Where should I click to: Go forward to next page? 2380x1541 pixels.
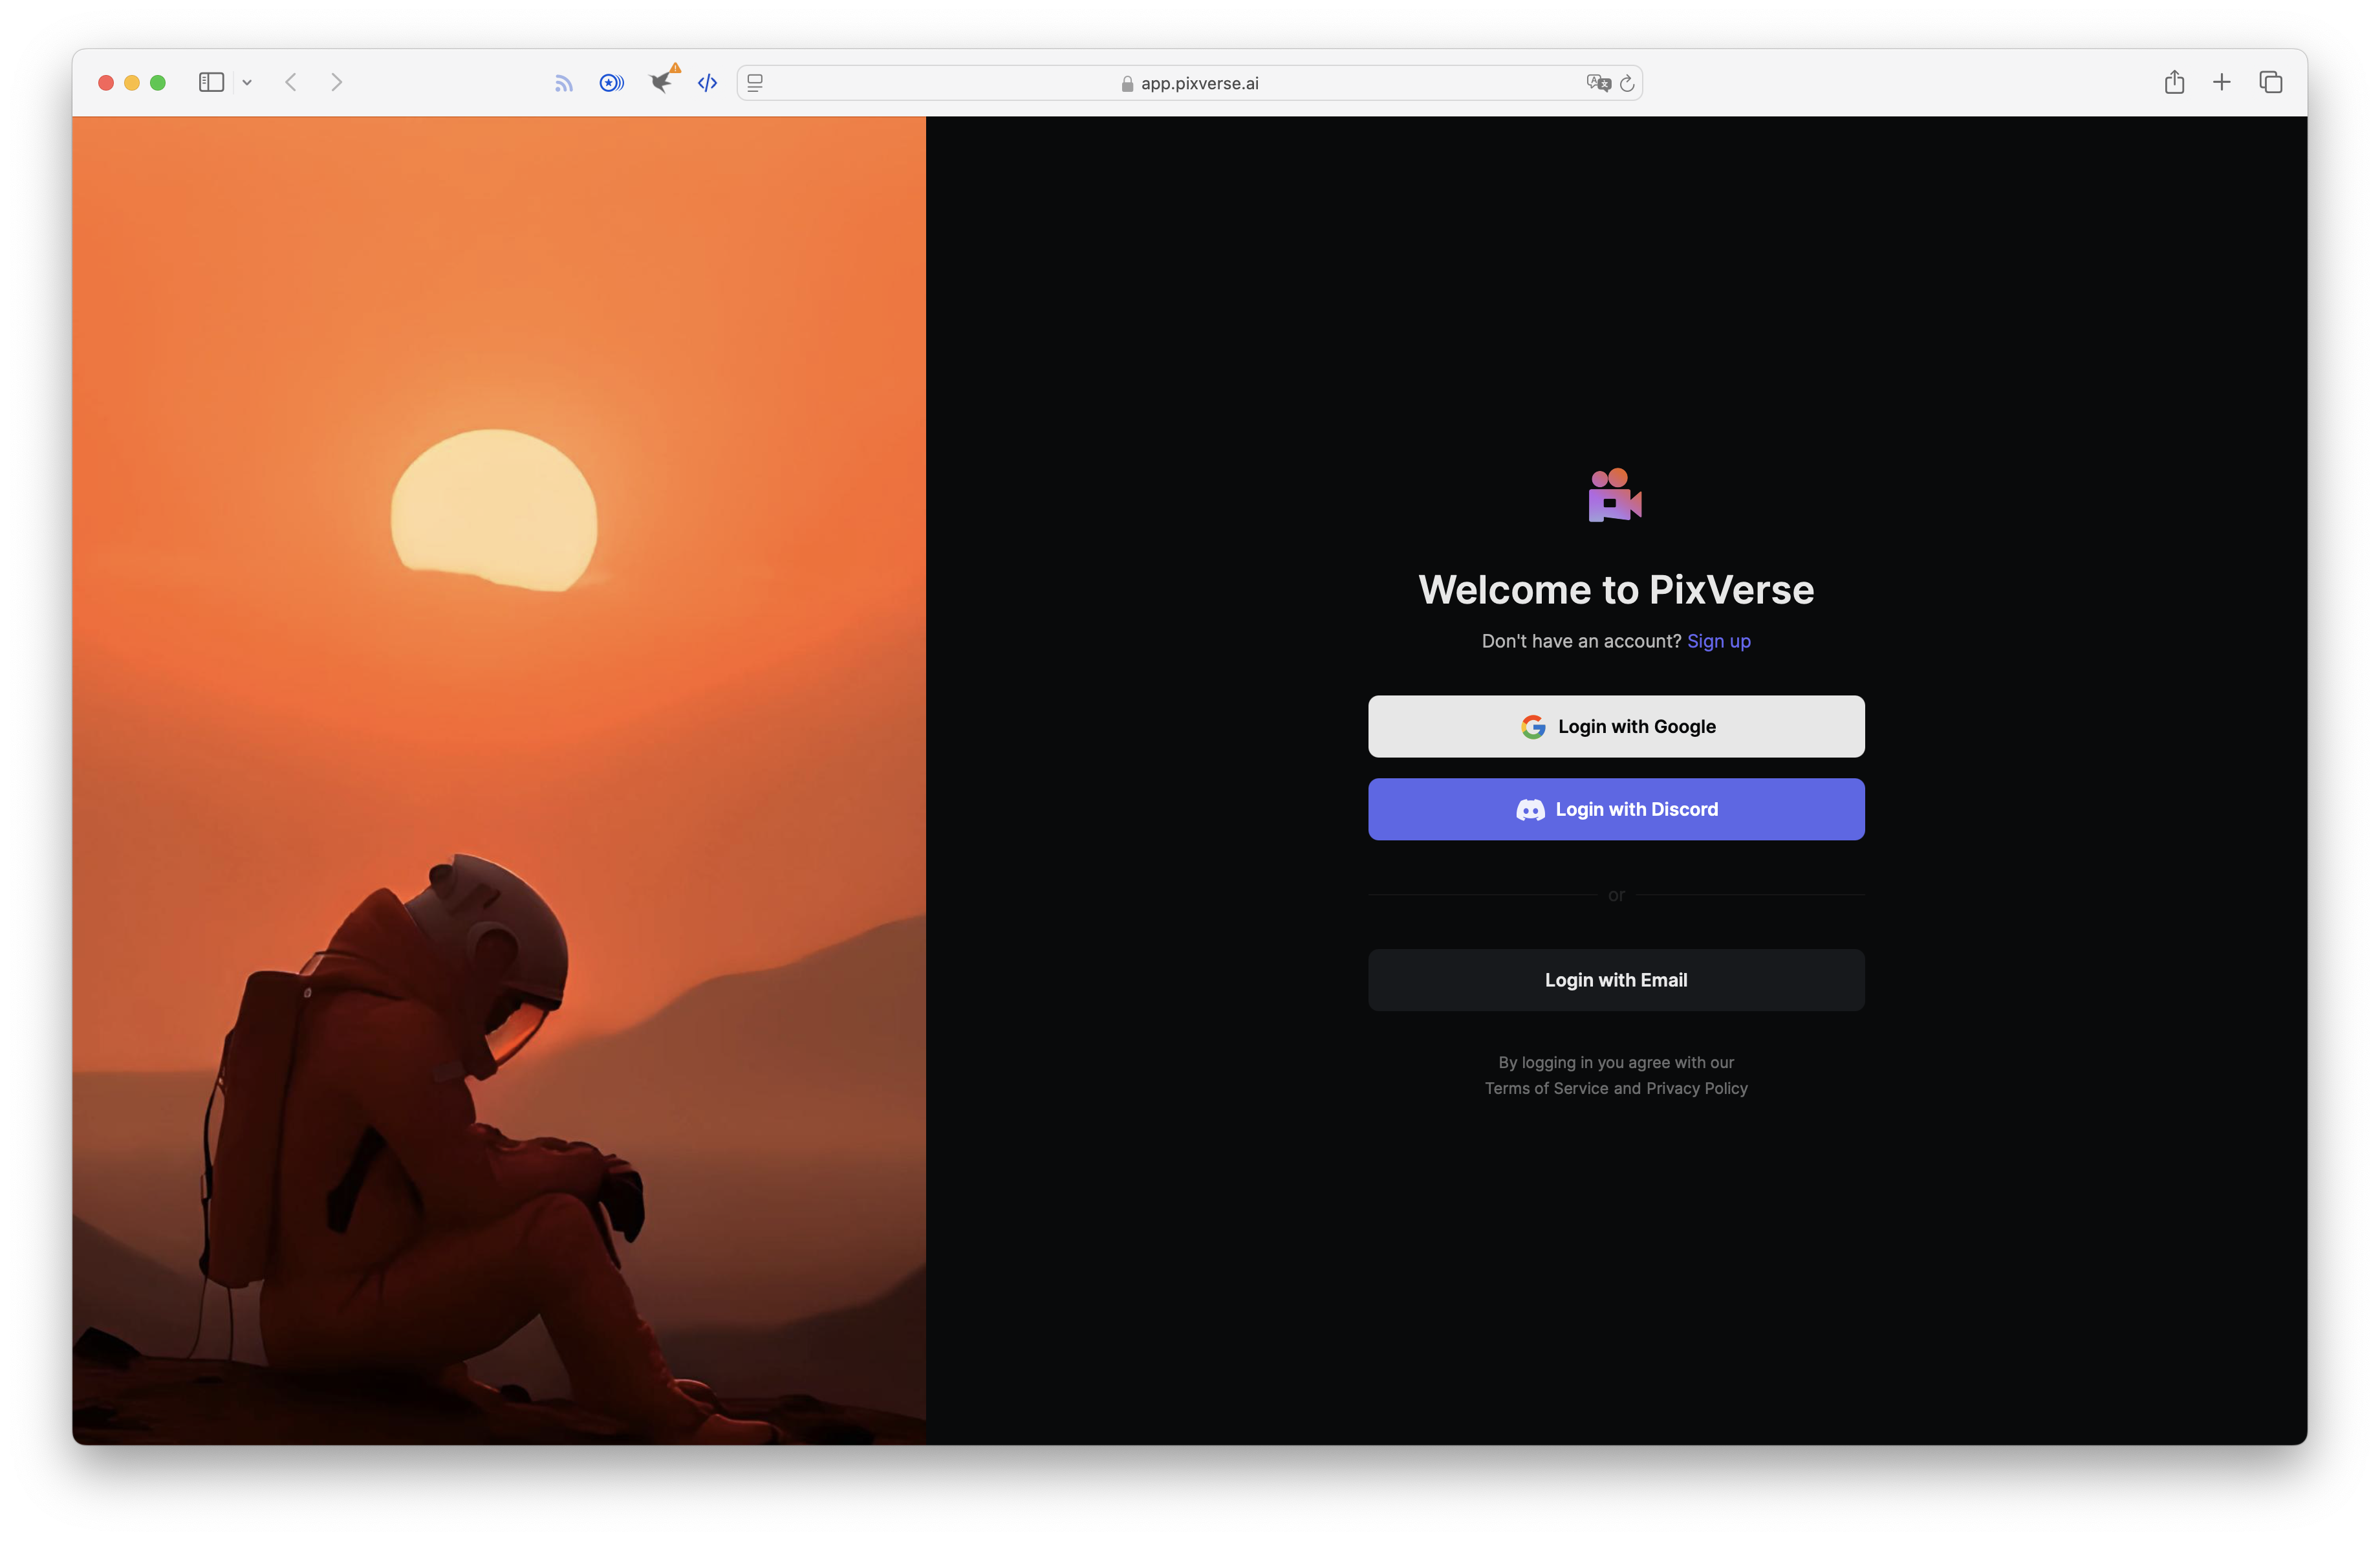337,82
